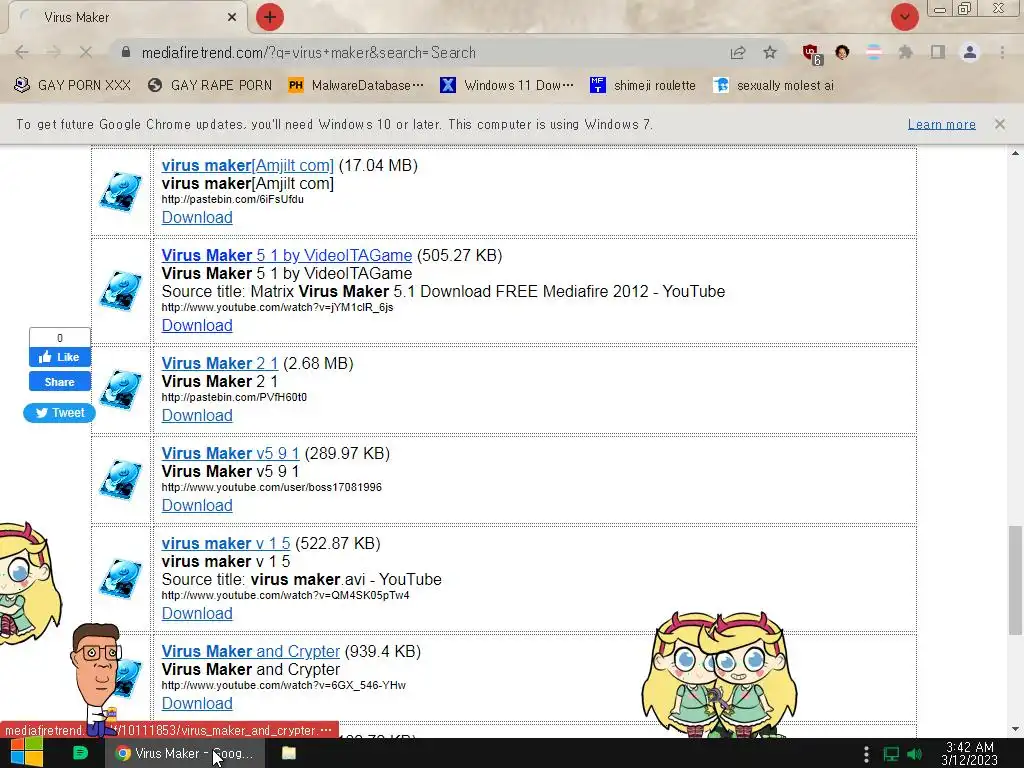Open the green app icon on taskbar

coord(80,753)
